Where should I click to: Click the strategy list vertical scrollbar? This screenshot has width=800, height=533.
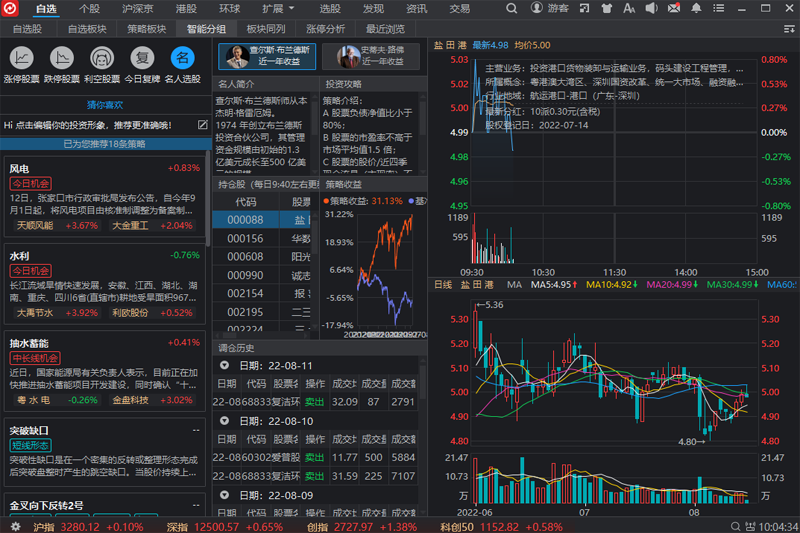pyautogui.click(x=208, y=199)
